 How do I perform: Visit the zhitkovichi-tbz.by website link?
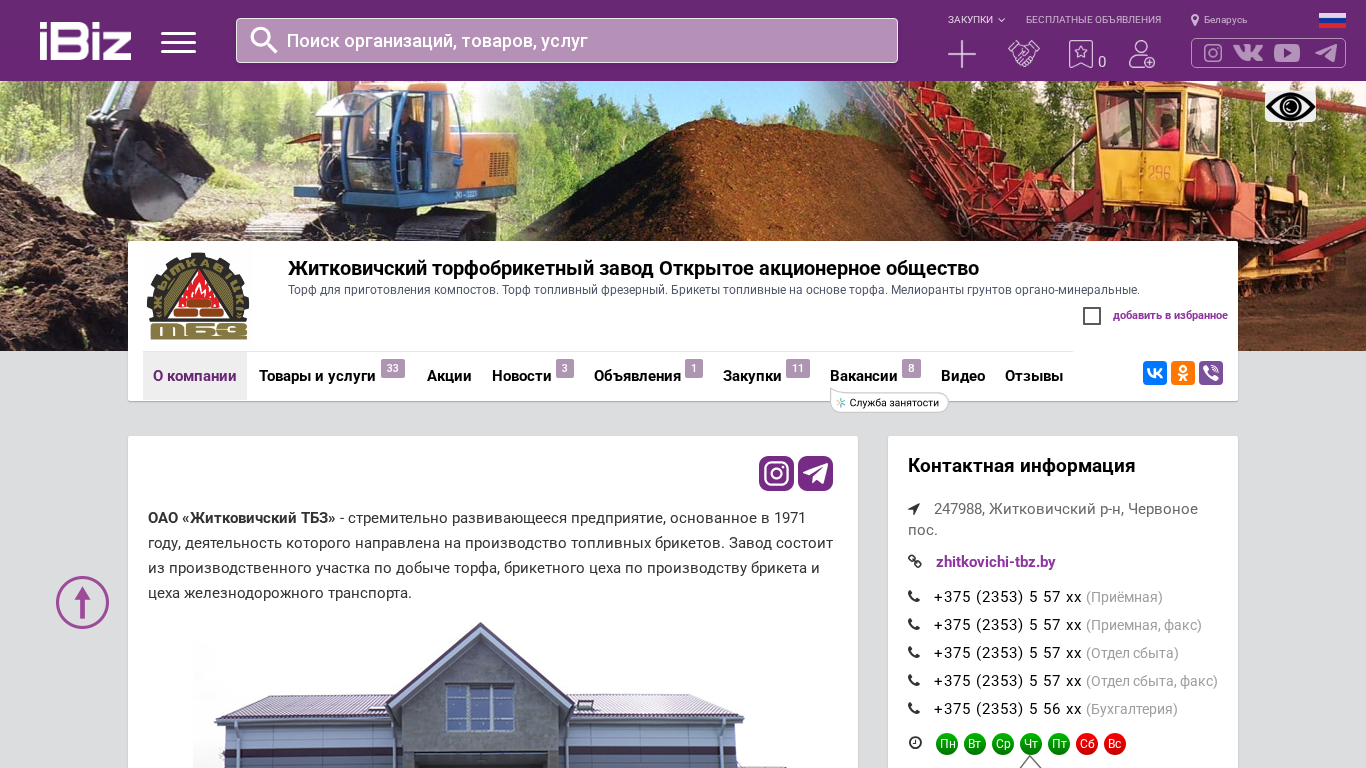(x=995, y=562)
